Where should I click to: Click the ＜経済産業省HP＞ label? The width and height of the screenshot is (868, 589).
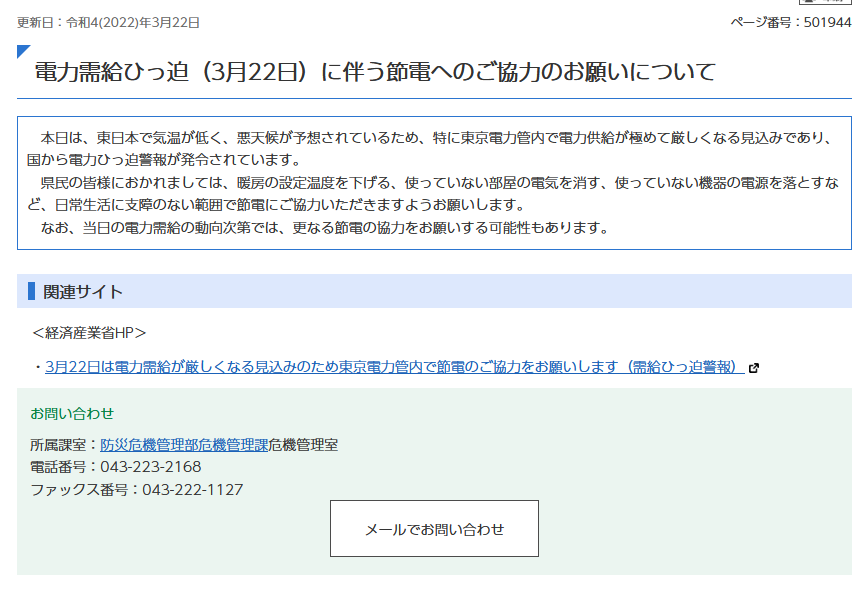click(89, 333)
